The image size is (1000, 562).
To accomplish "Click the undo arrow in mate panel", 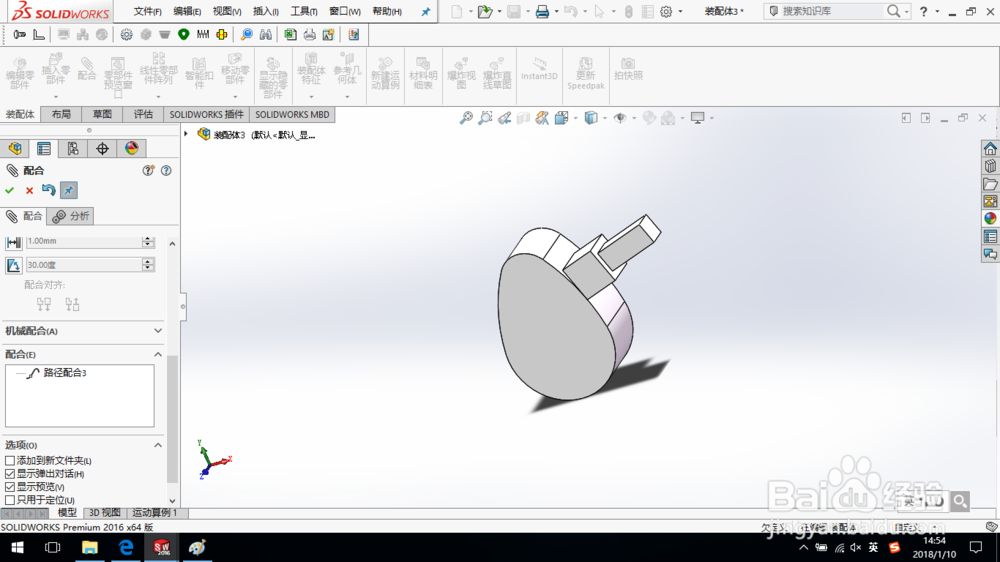I will 48,190.
